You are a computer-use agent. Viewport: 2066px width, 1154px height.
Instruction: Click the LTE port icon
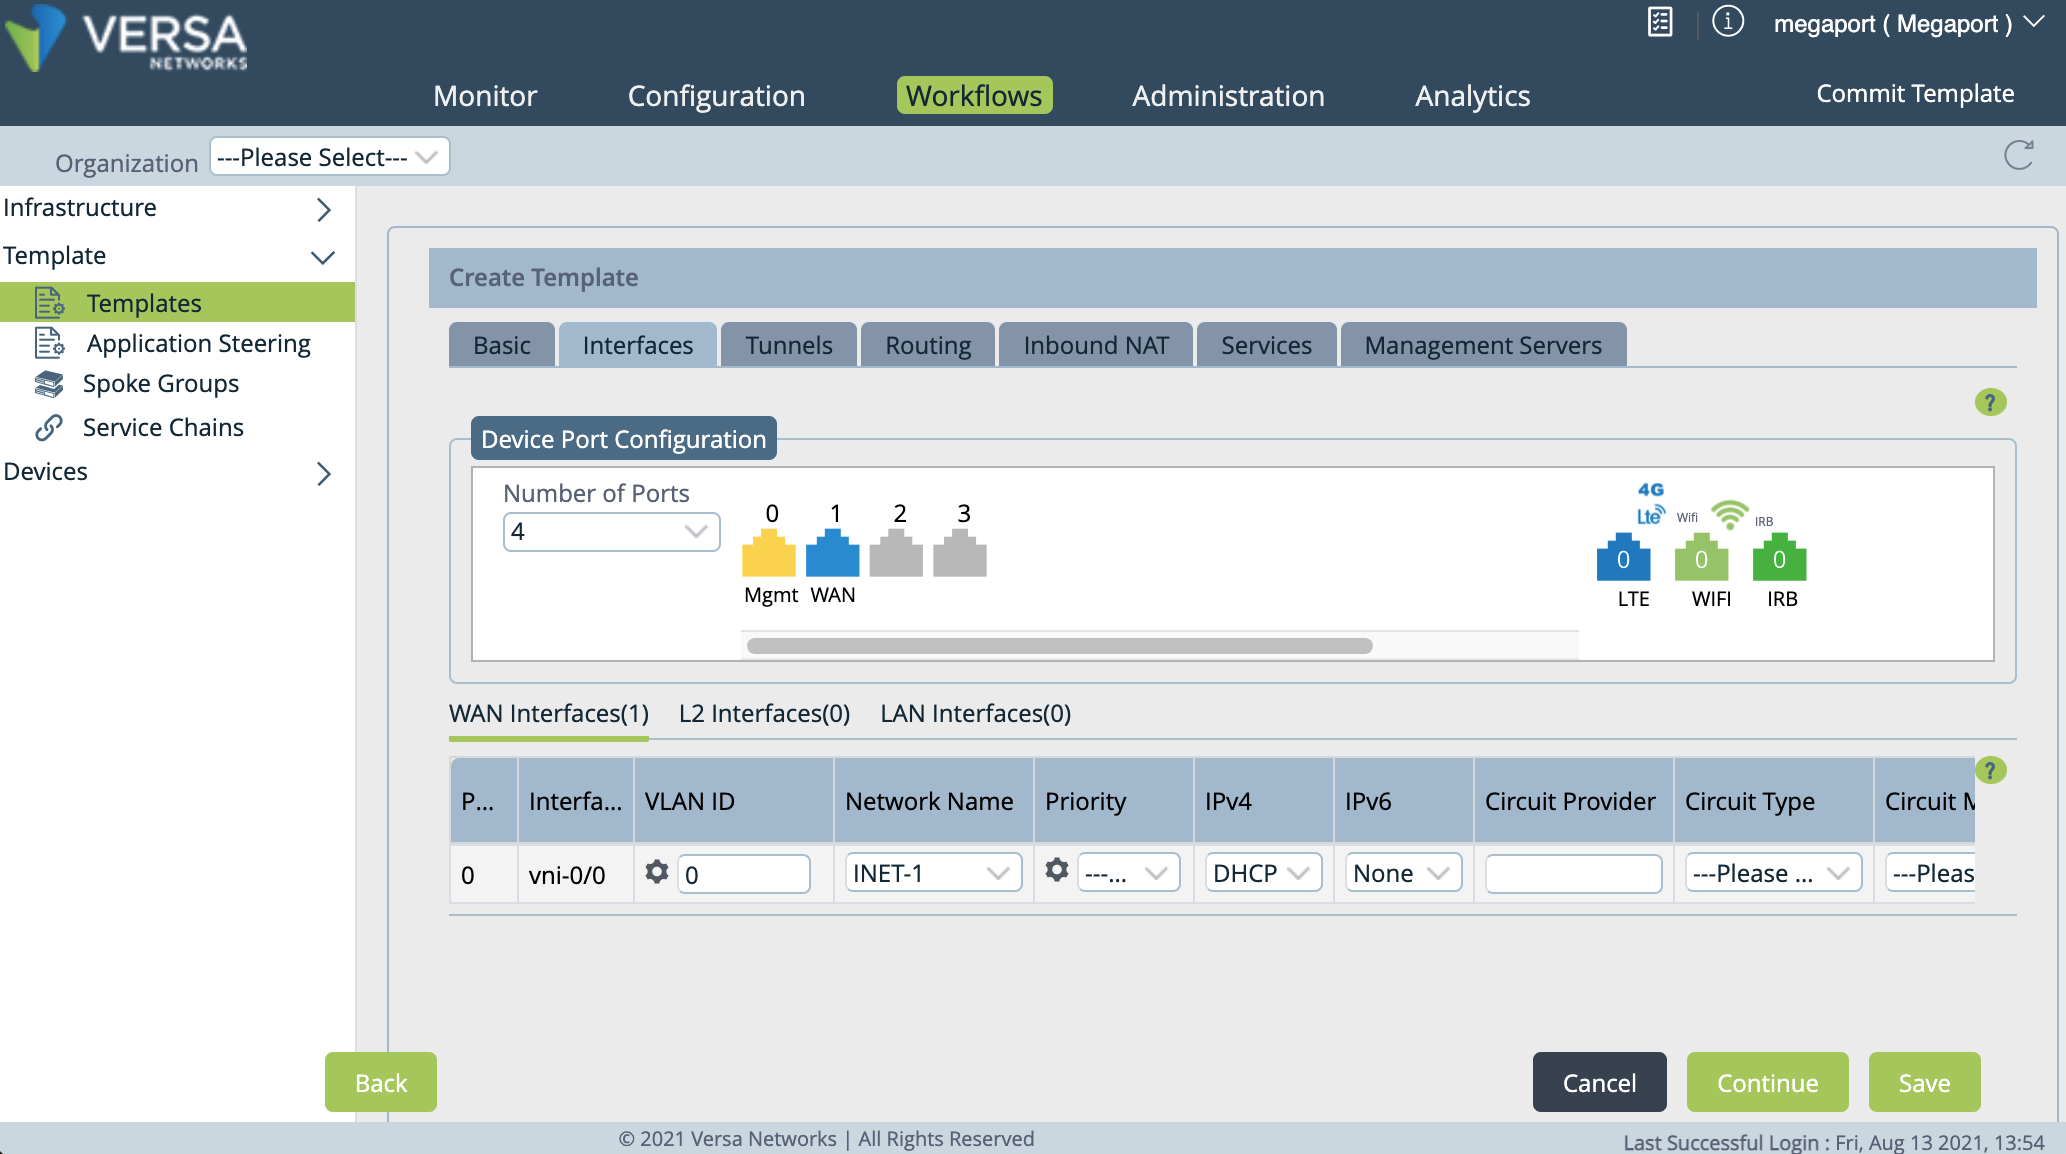(x=1623, y=560)
